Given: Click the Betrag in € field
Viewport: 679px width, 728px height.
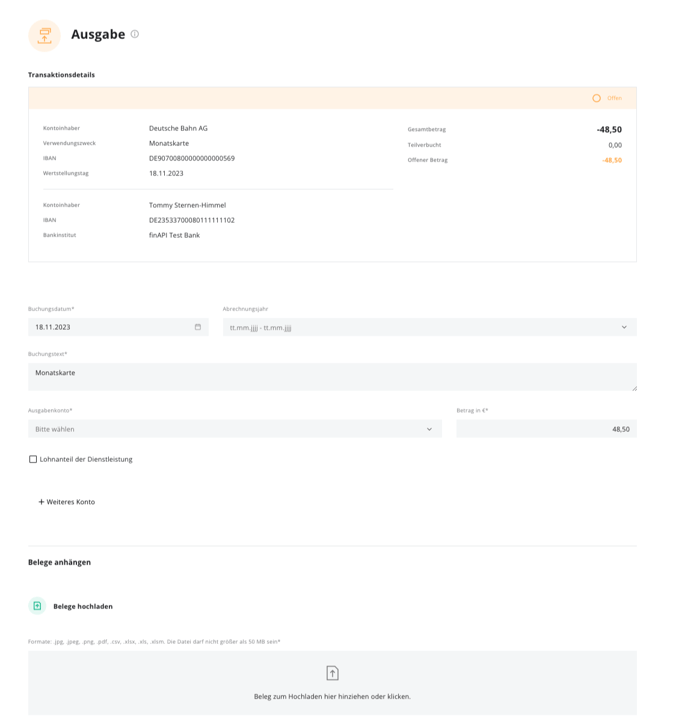Looking at the screenshot, I should [547, 429].
